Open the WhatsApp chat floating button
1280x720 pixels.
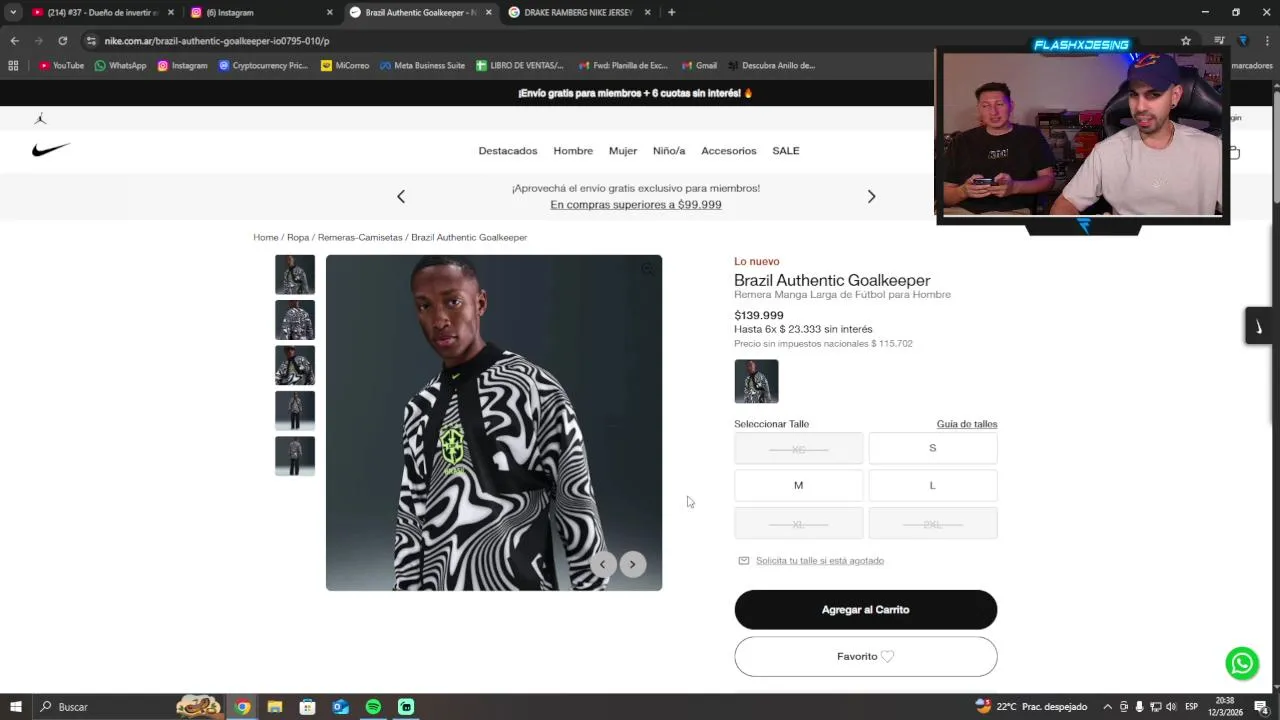point(1242,663)
